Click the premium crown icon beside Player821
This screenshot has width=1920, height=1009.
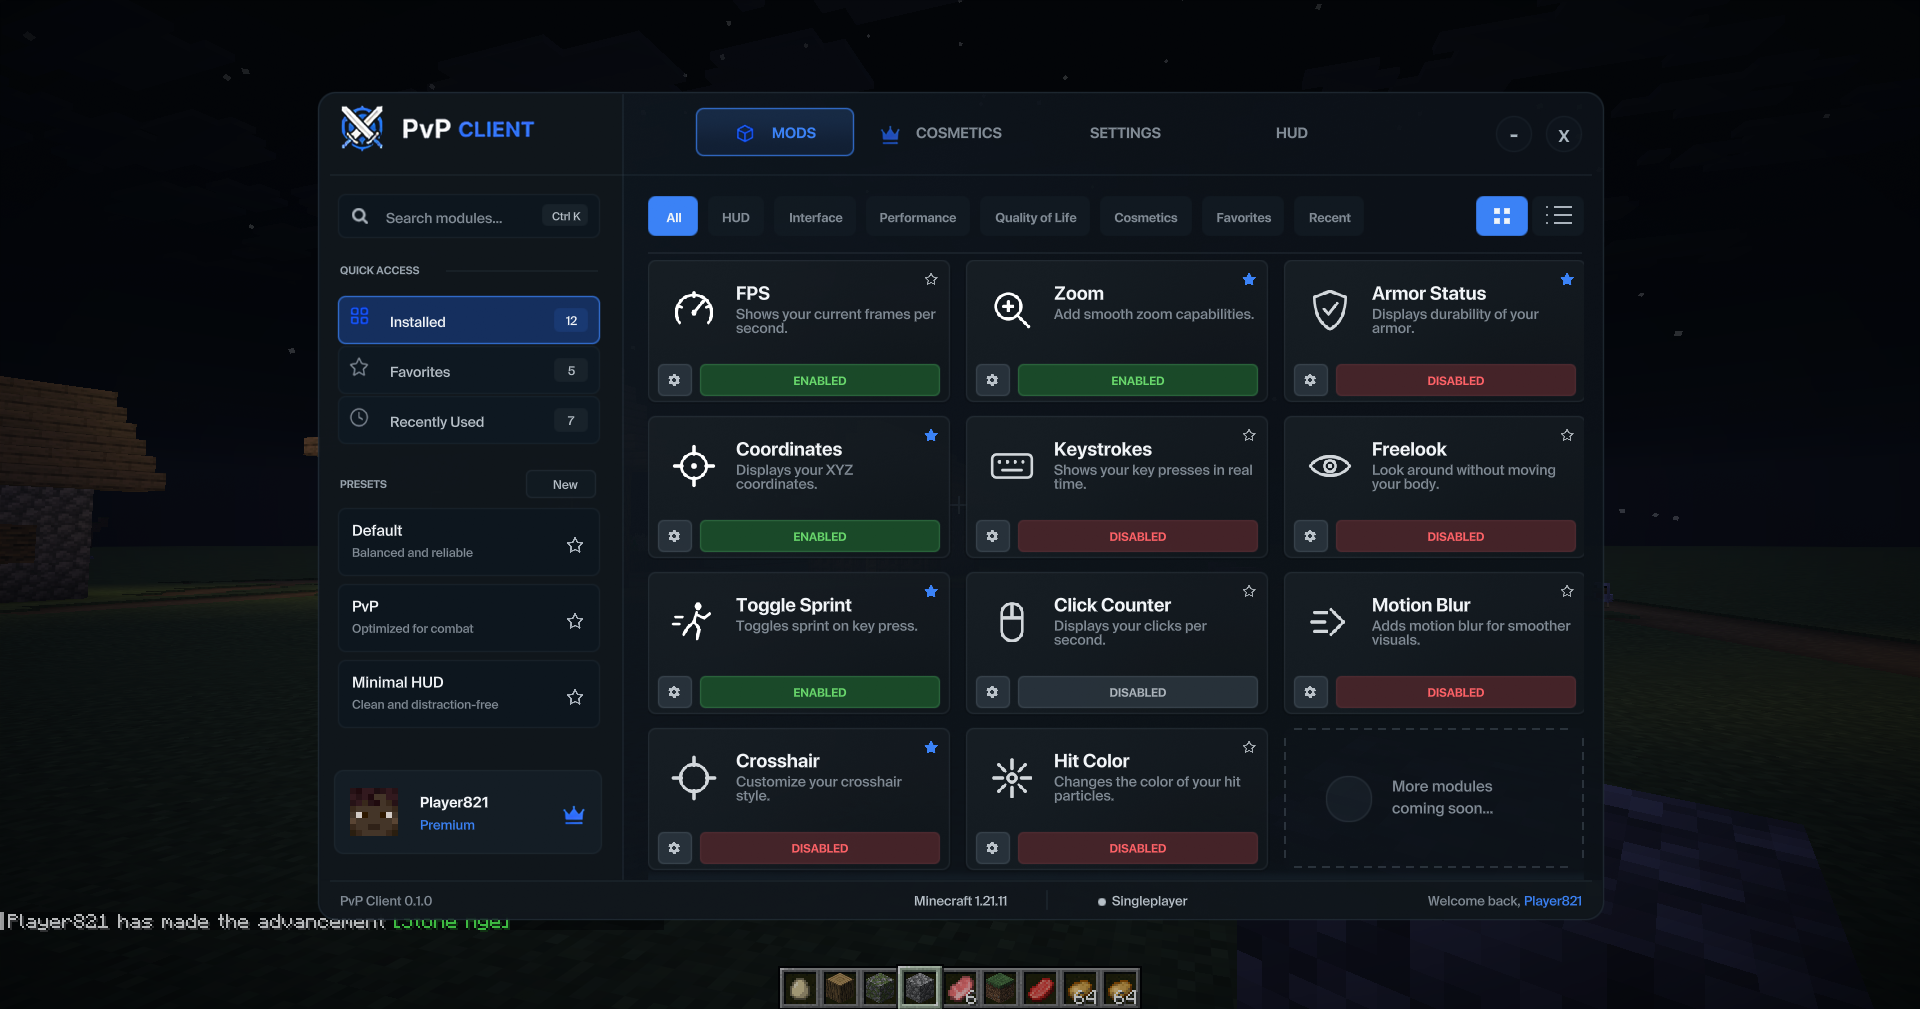pos(574,814)
